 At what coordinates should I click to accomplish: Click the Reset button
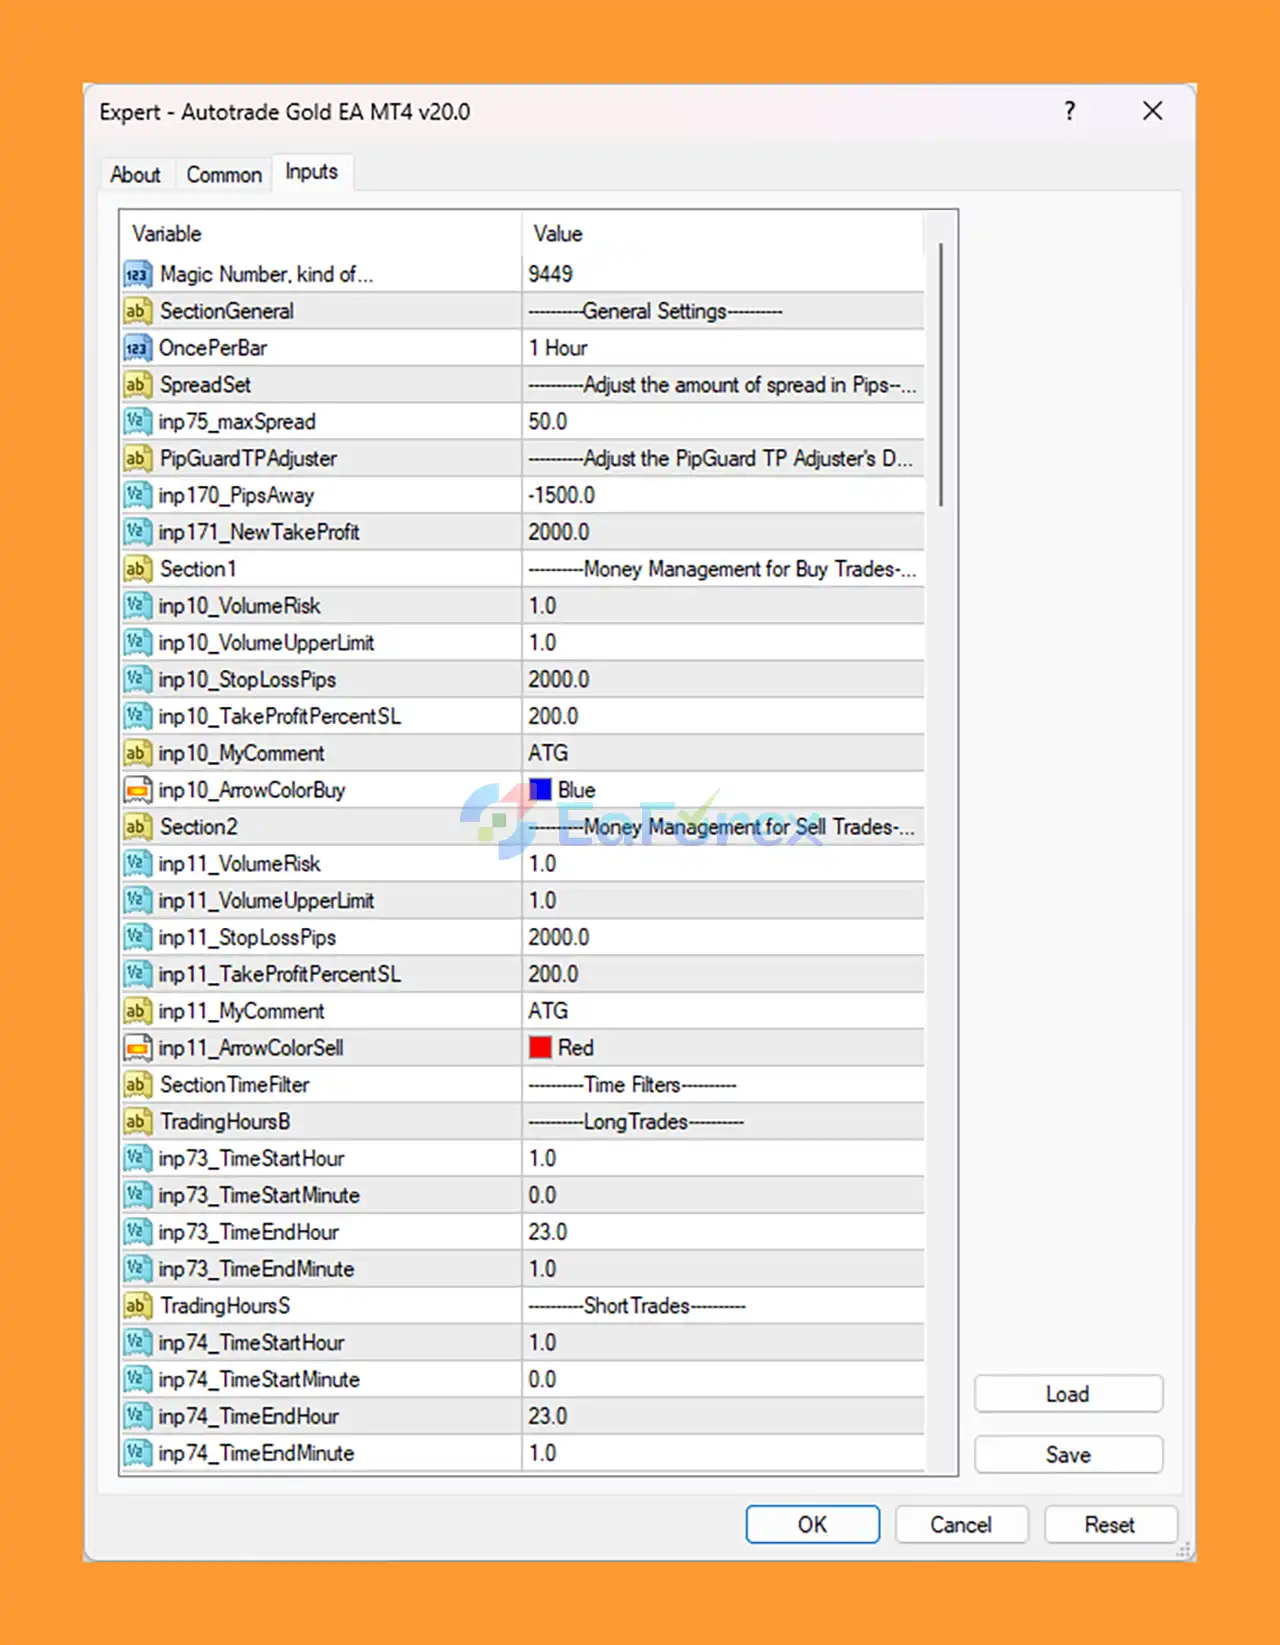coord(1109,1525)
